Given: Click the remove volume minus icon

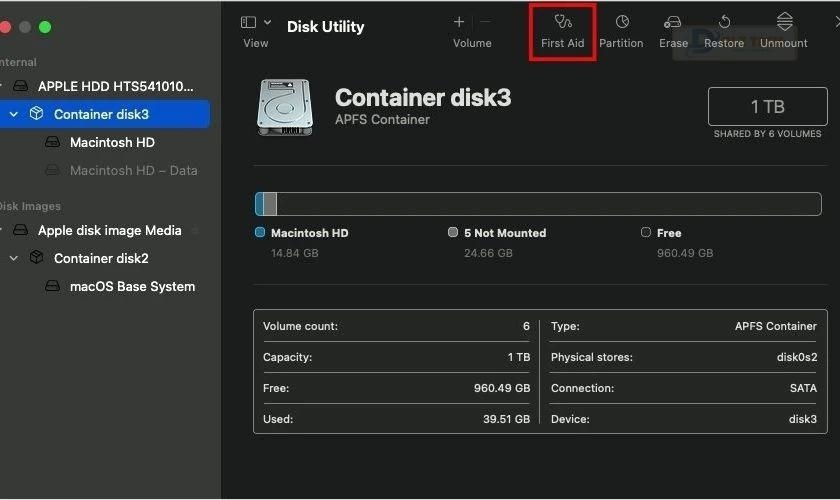Looking at the screenshot, I should tap(485, 22).
